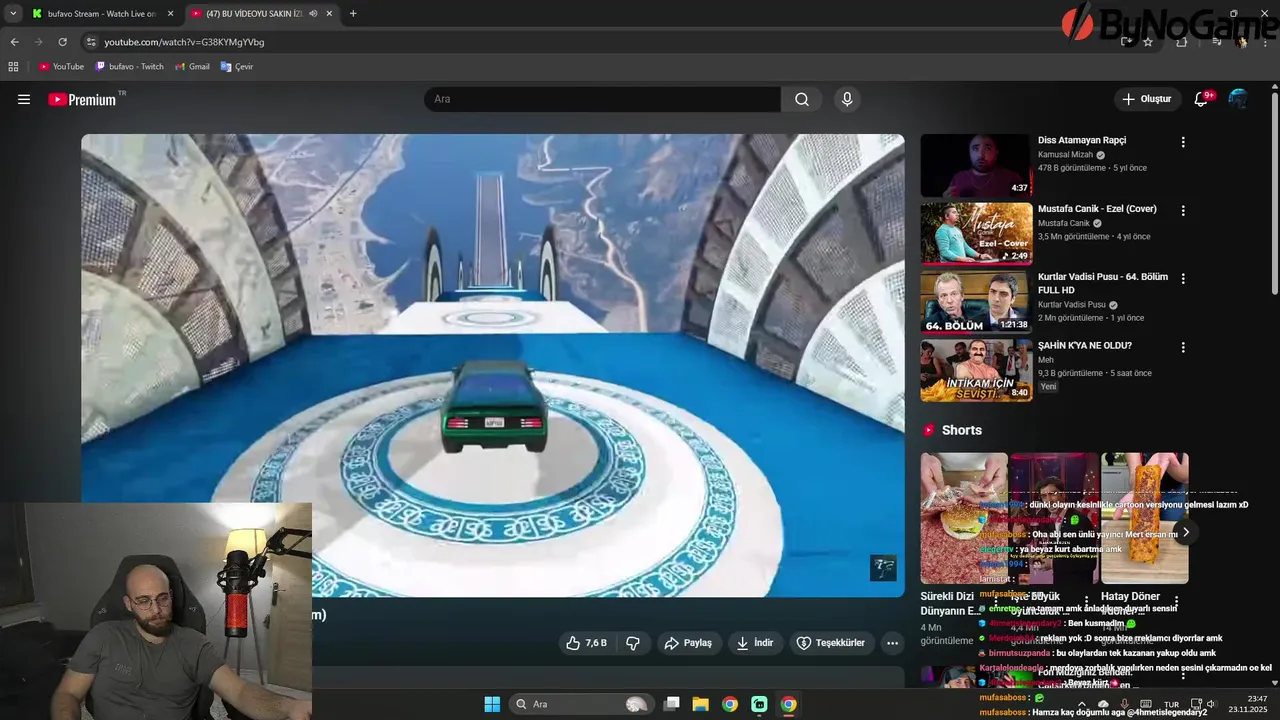Click the Windows Start button
Viewport: 1280px width, 720px height.
pyautogui.click(x=492, y=704)
